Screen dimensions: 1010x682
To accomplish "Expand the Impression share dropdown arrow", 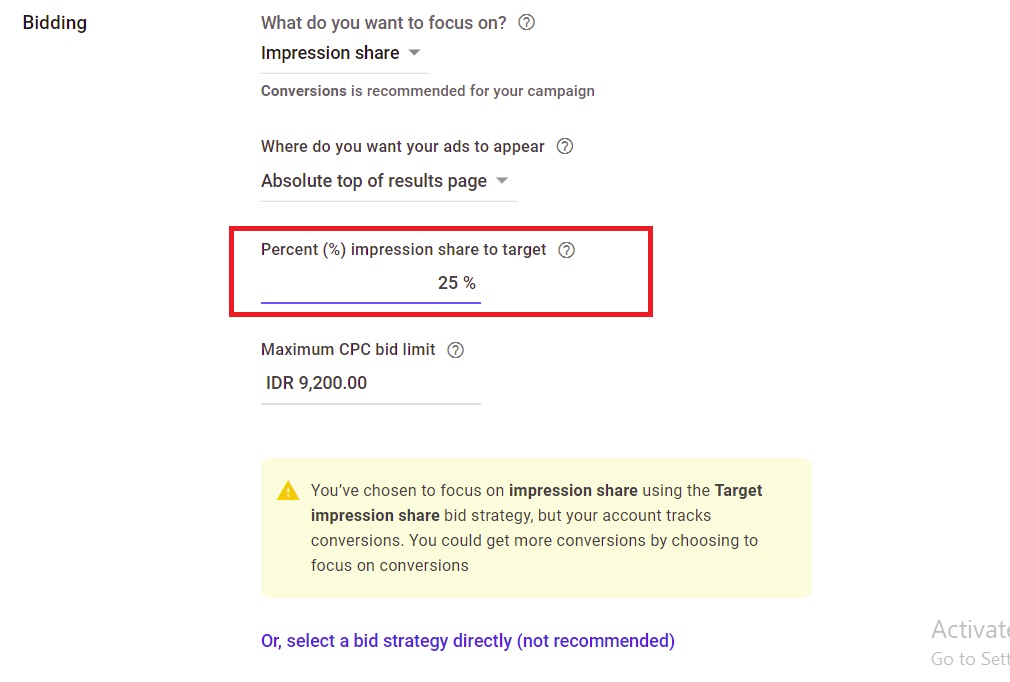I will [415, 53].
